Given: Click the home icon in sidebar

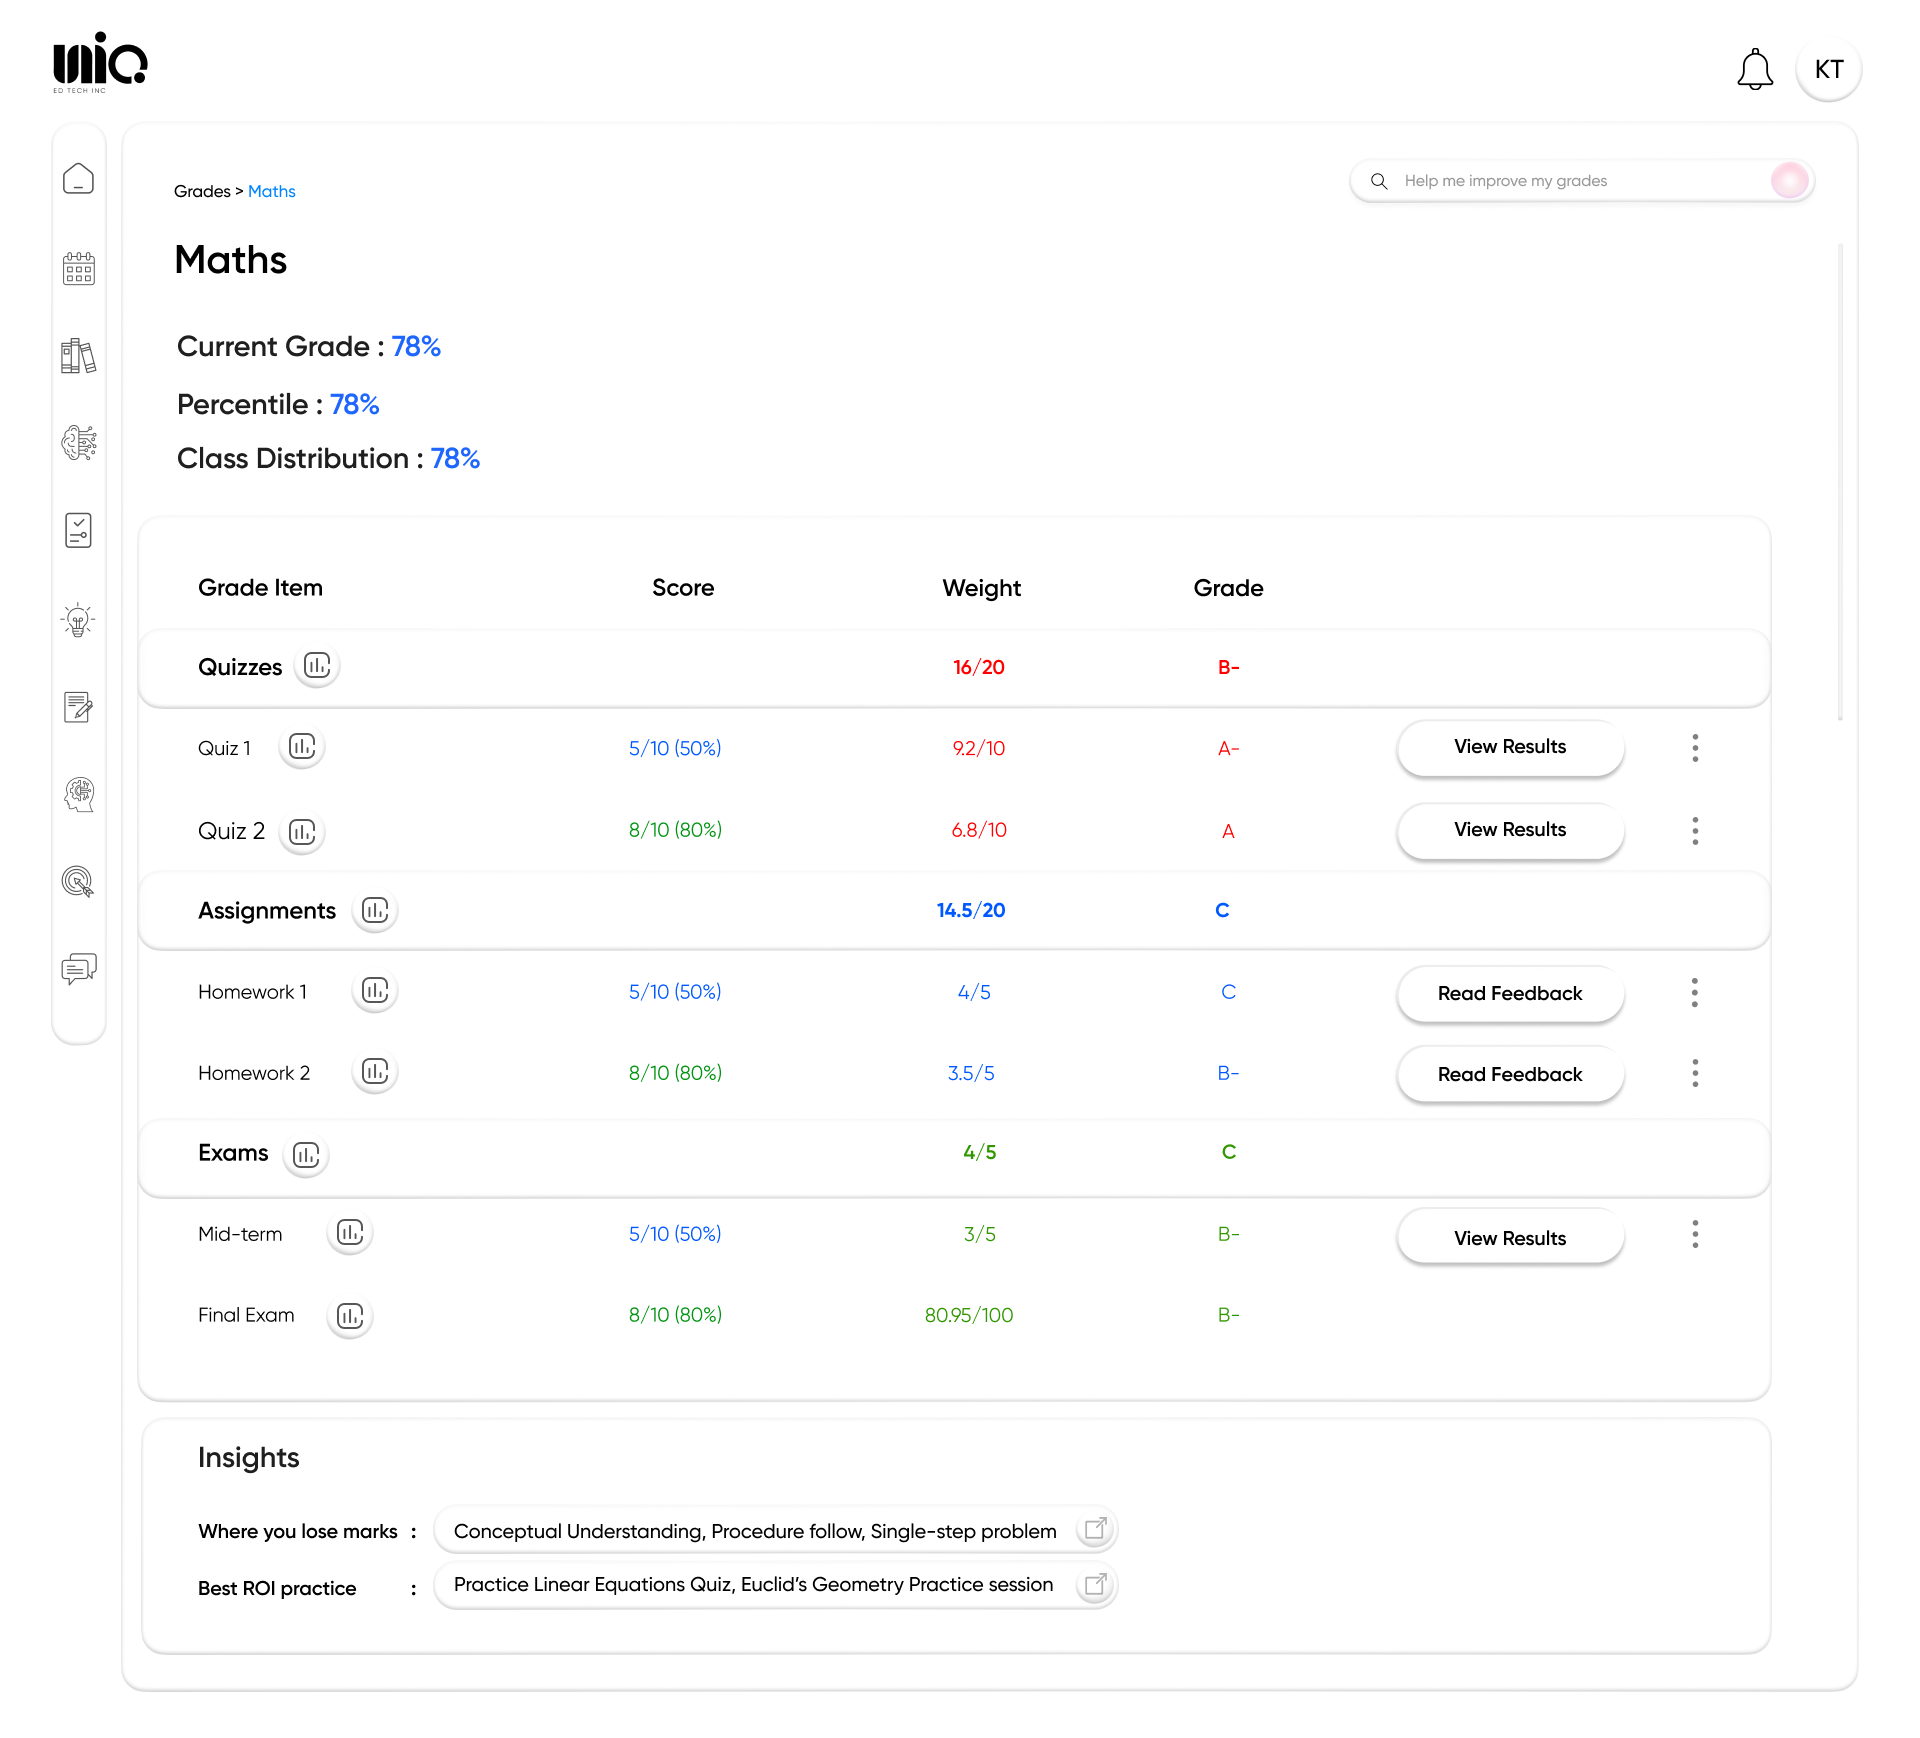Looking at the screenshot, I should [x=78, y=179].
